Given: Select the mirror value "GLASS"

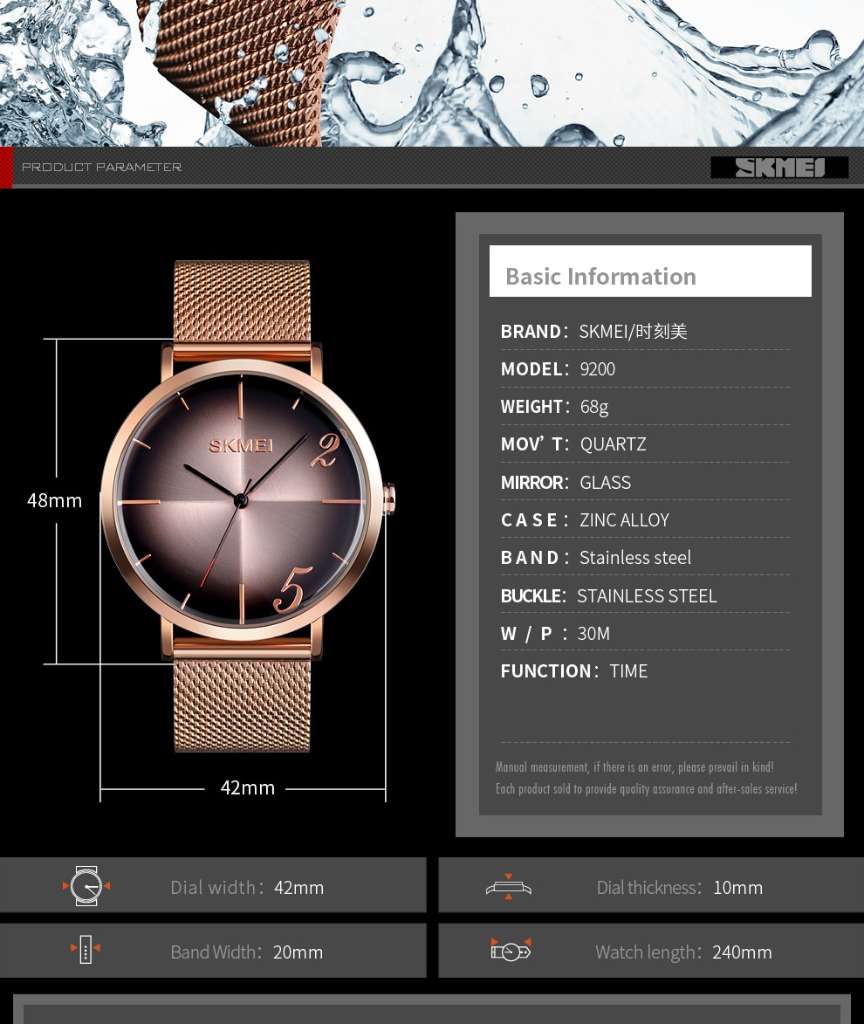Looking at the screenshot, I should pyautogui.click(x=605, y=483).
